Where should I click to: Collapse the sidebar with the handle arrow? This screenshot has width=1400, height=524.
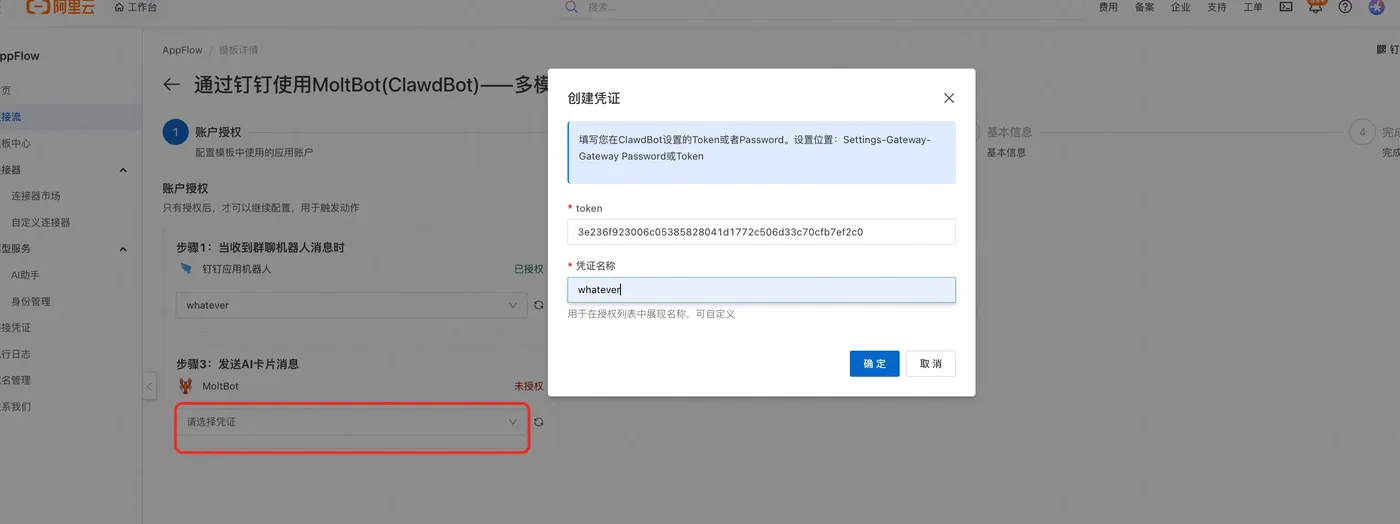click(x=150, y=386)
